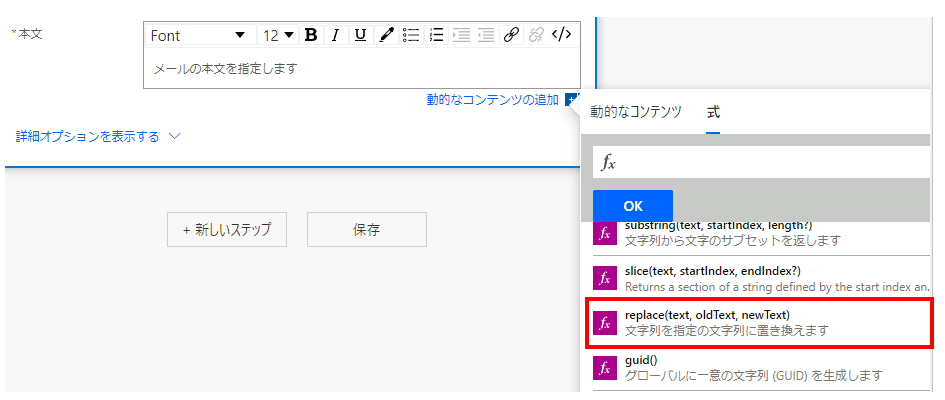The image size is (945, 400).
Task: Toggle Bold formatting in body editor
Action: 311,36
